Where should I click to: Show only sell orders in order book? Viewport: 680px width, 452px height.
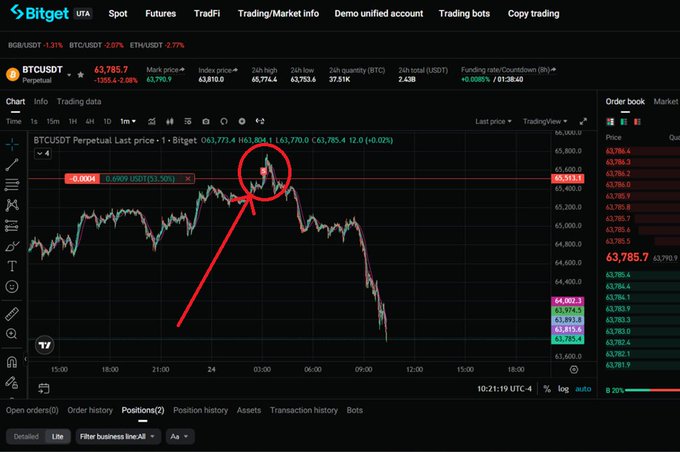[637, 122]
